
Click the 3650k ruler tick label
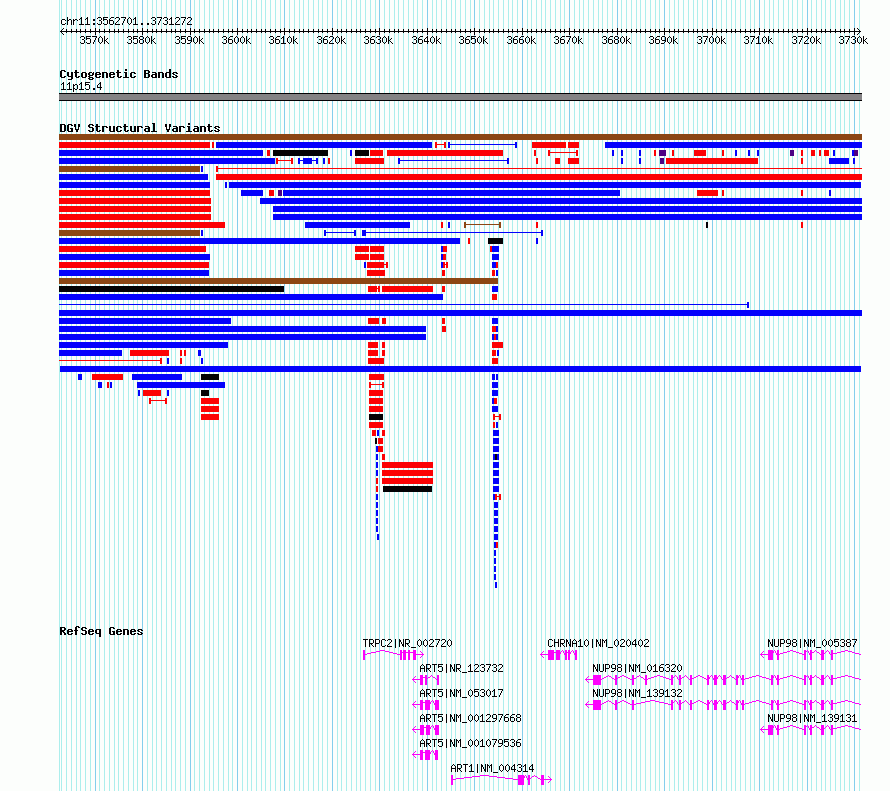[x=473, y=40]
